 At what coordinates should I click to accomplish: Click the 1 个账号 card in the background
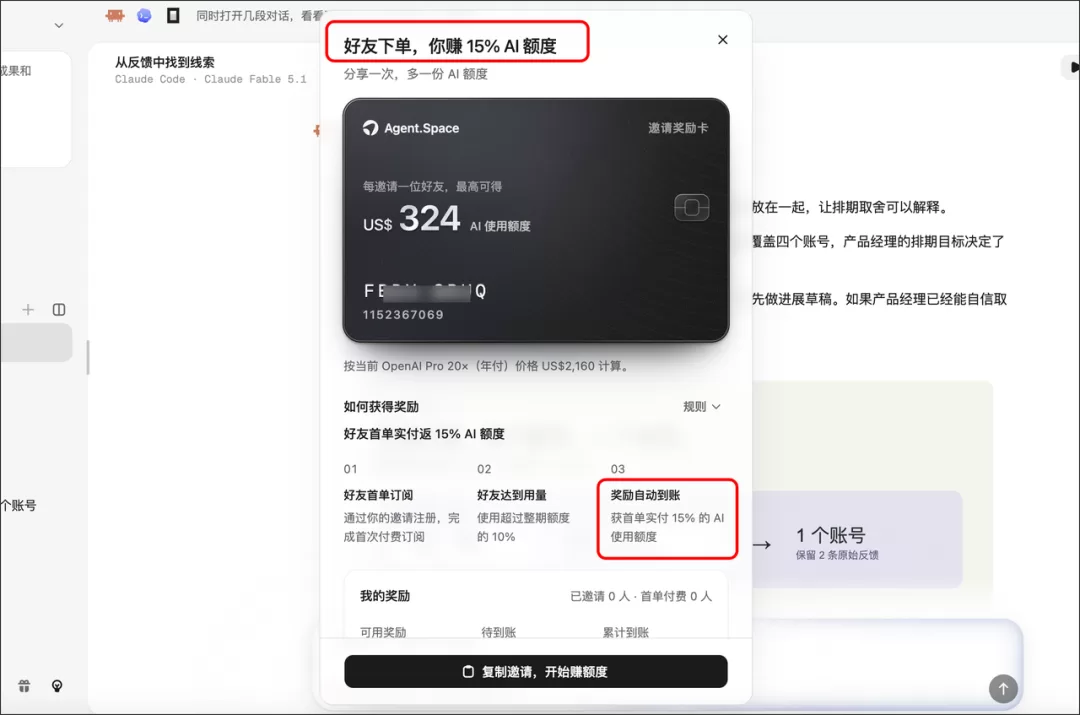tap(857, 539)
